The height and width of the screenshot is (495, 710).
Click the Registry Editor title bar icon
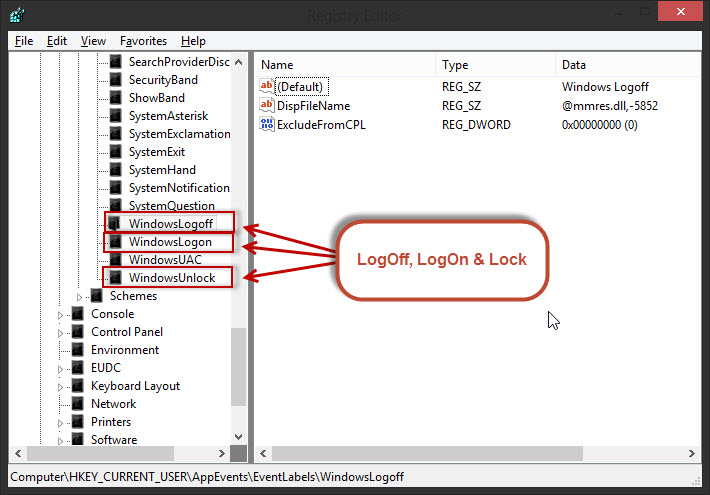(17, 15)
